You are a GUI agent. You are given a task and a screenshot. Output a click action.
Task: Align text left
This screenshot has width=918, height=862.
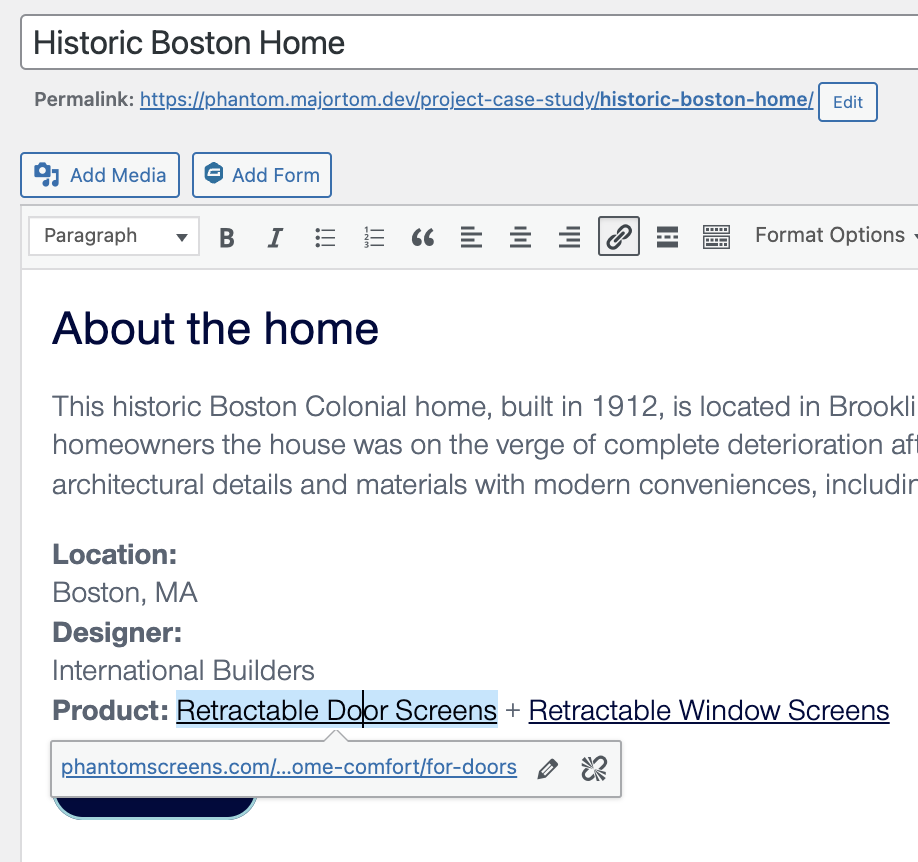(471, 237)
